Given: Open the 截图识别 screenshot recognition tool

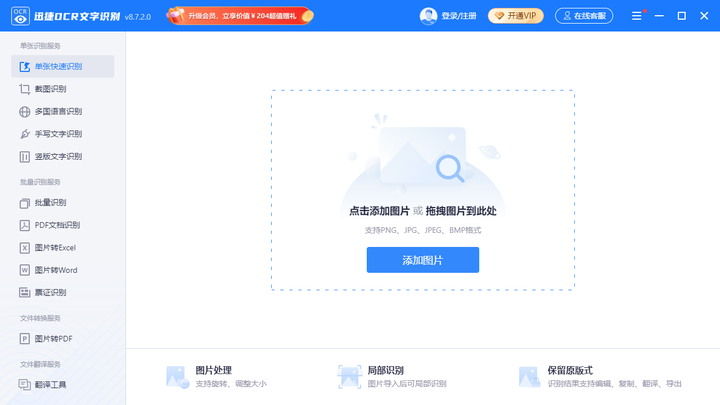Looking at the screenshot, I should (x=62, y=89).
